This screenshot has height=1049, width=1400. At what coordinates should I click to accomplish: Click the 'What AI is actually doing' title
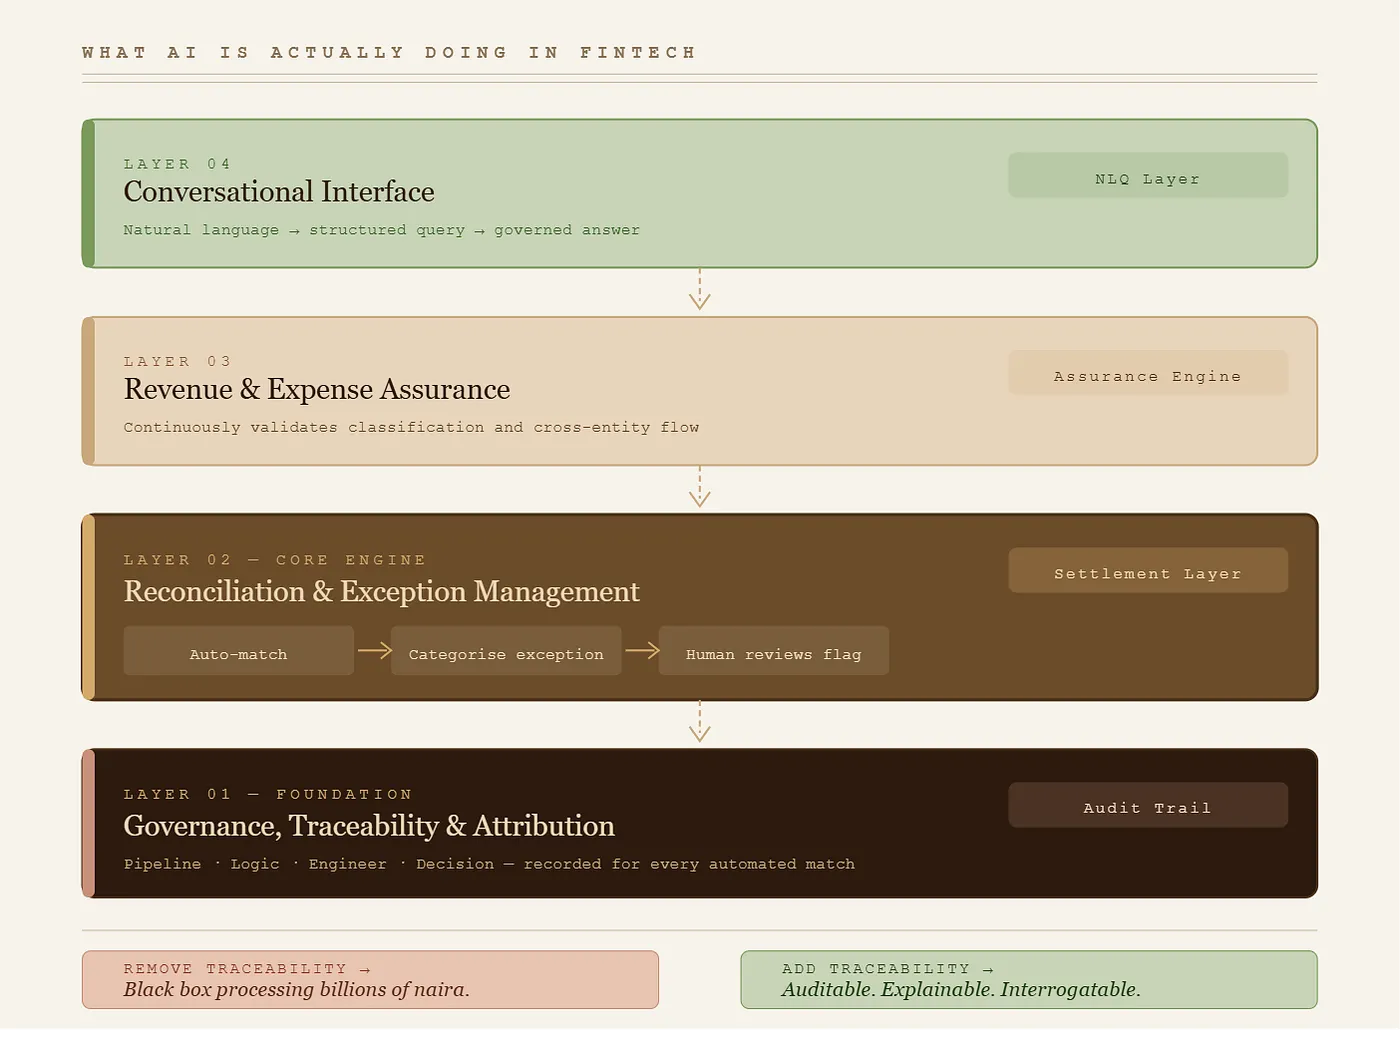pos(389,53)
